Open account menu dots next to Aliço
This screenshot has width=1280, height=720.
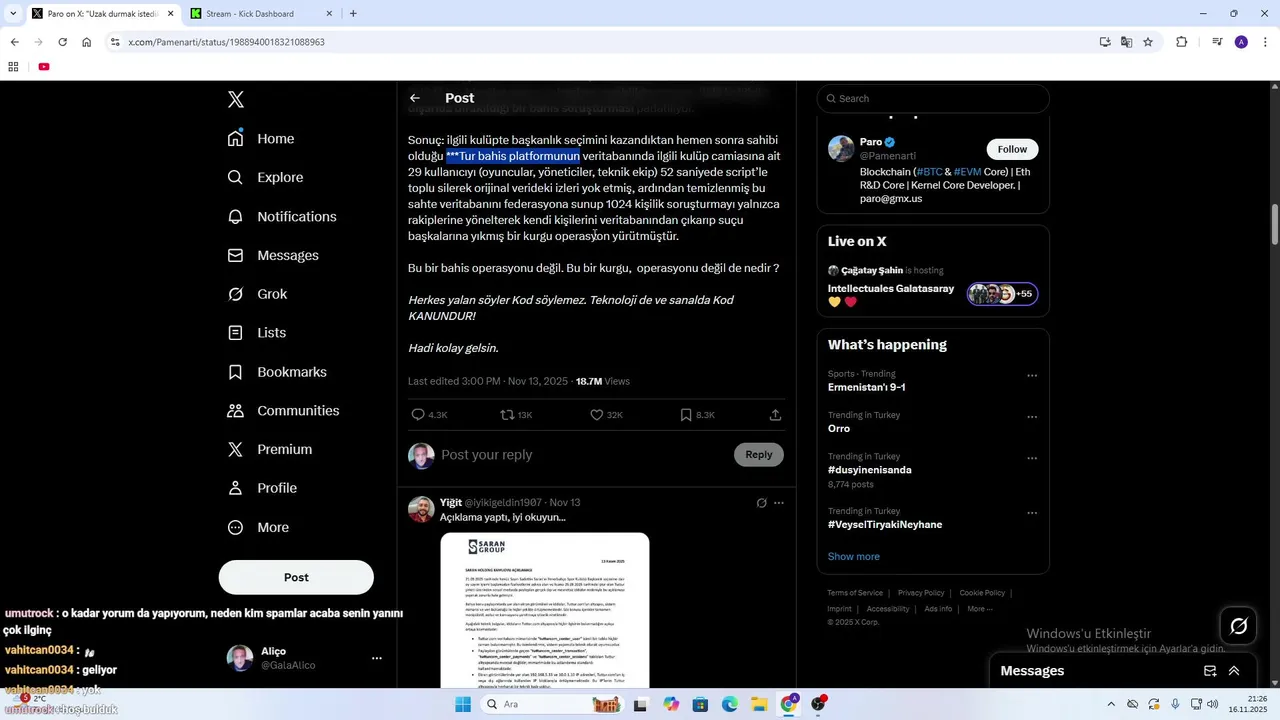coord(377,658)
